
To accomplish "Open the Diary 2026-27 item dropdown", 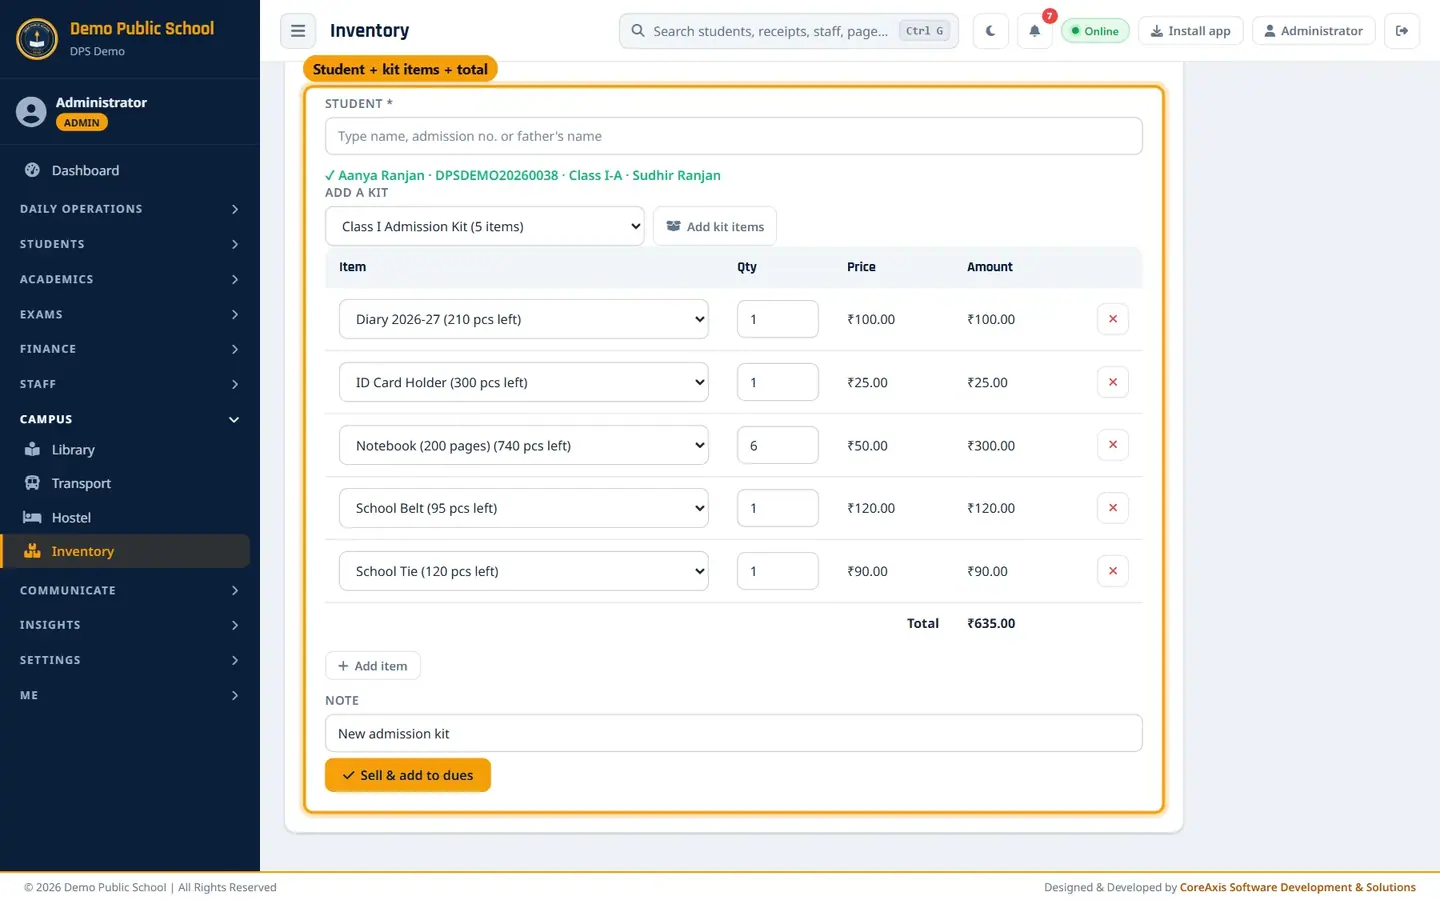I will [524, 319].
